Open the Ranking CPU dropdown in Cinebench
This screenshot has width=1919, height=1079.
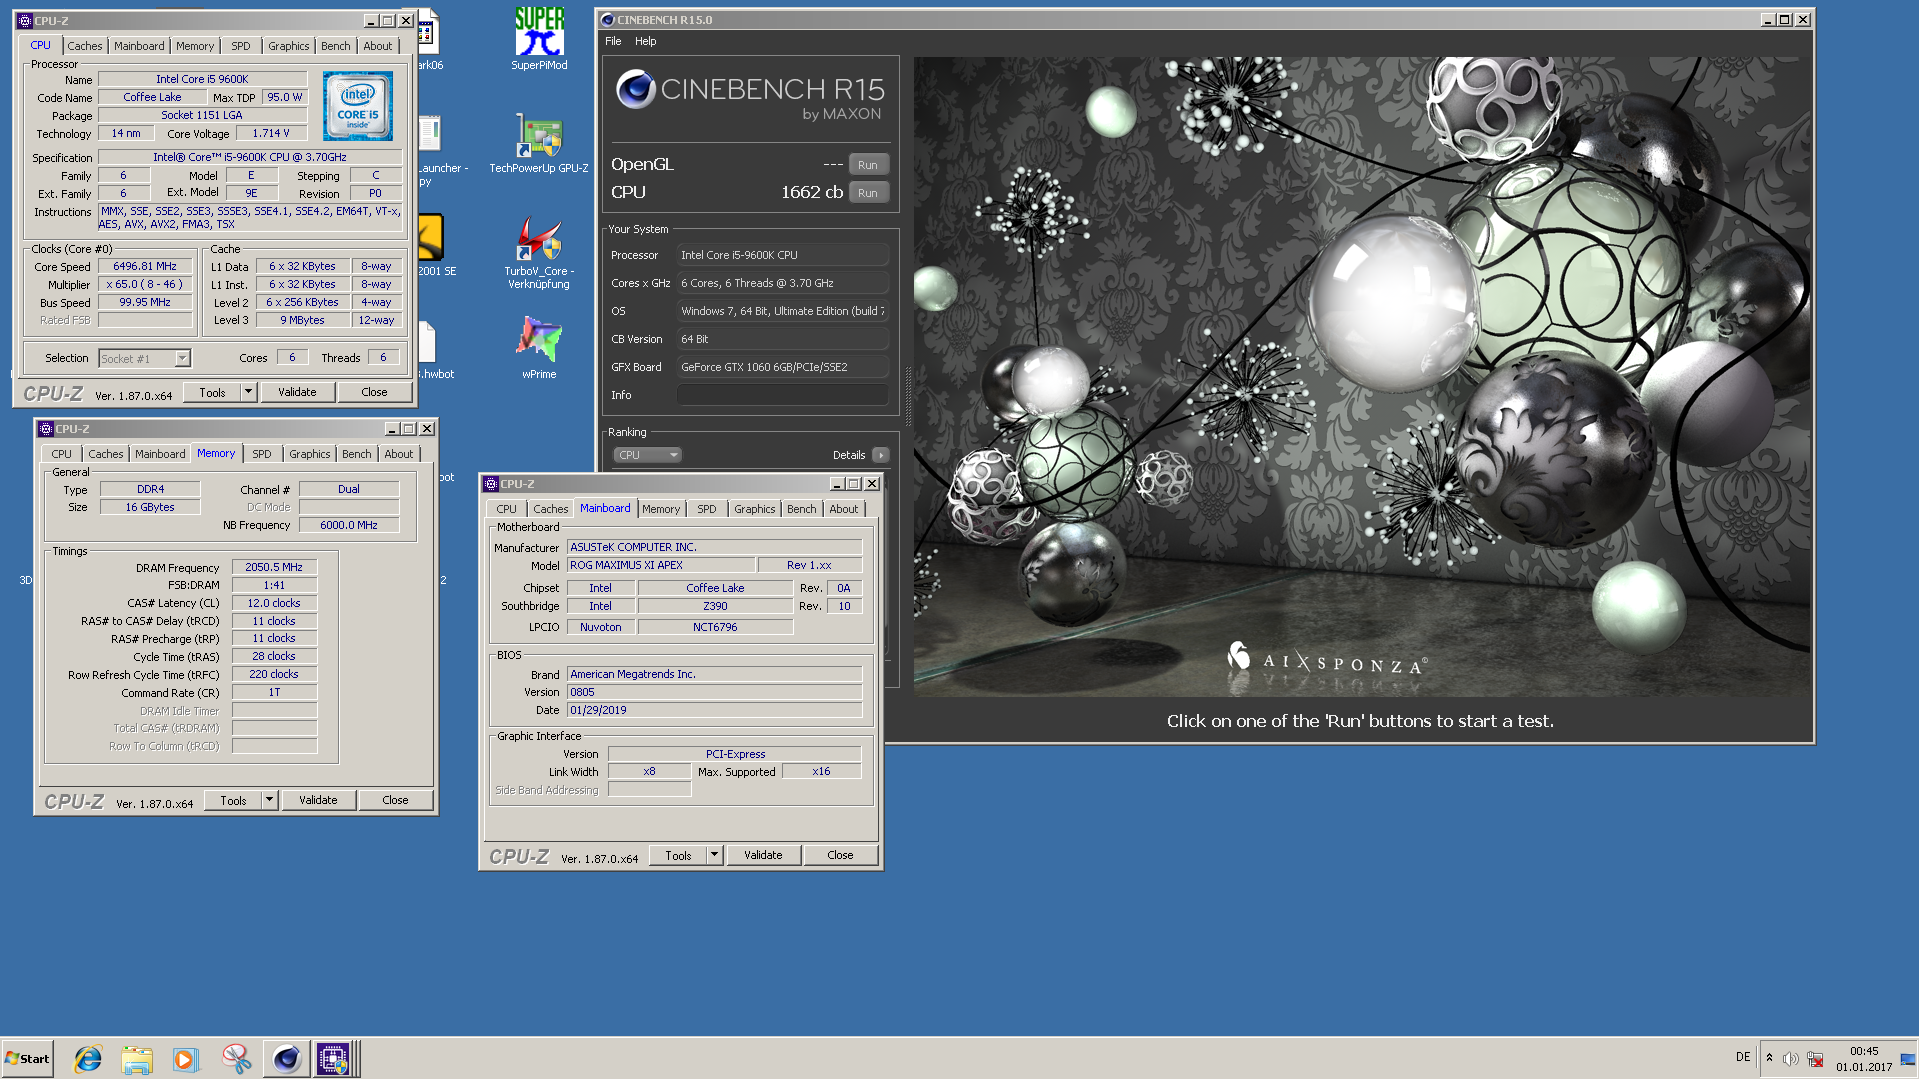point(647,455)
